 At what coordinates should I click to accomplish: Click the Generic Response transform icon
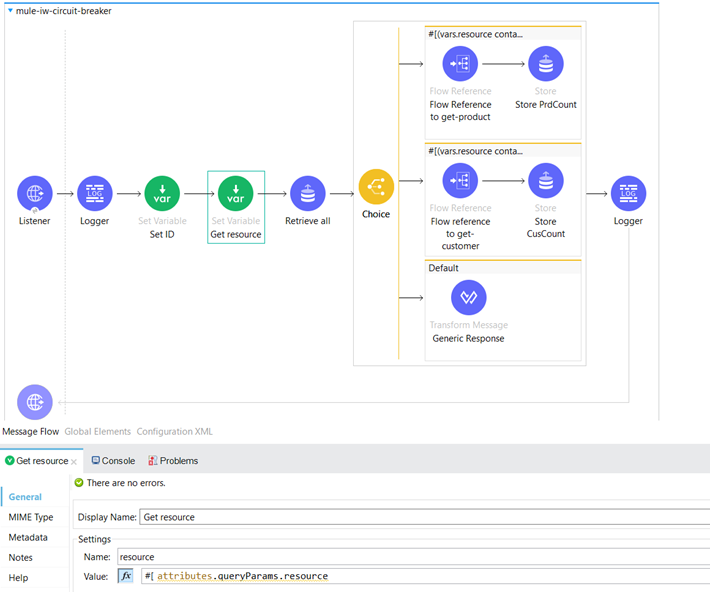(x=469, y=298)
